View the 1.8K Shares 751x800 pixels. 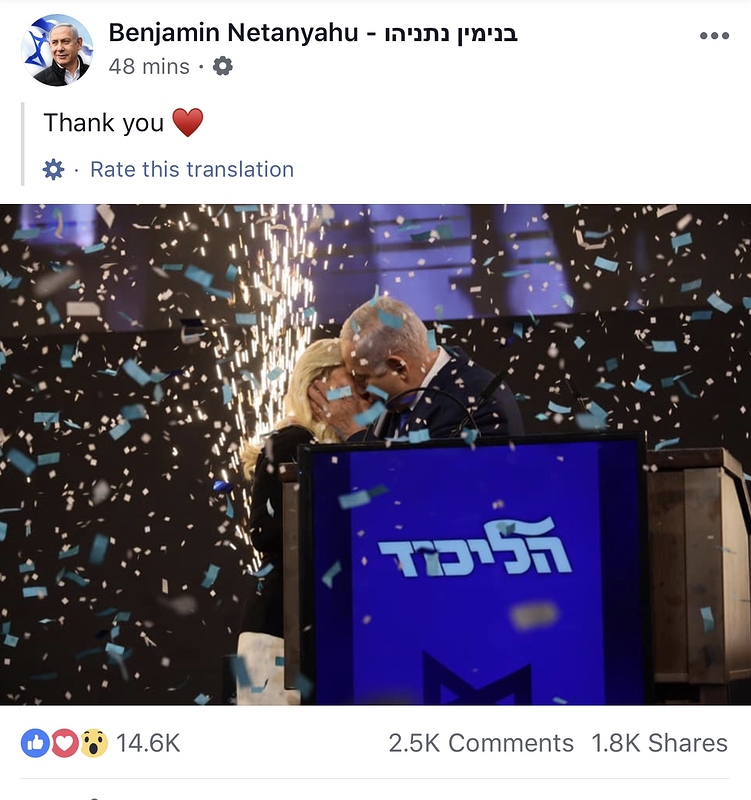(x=659, y=743)
